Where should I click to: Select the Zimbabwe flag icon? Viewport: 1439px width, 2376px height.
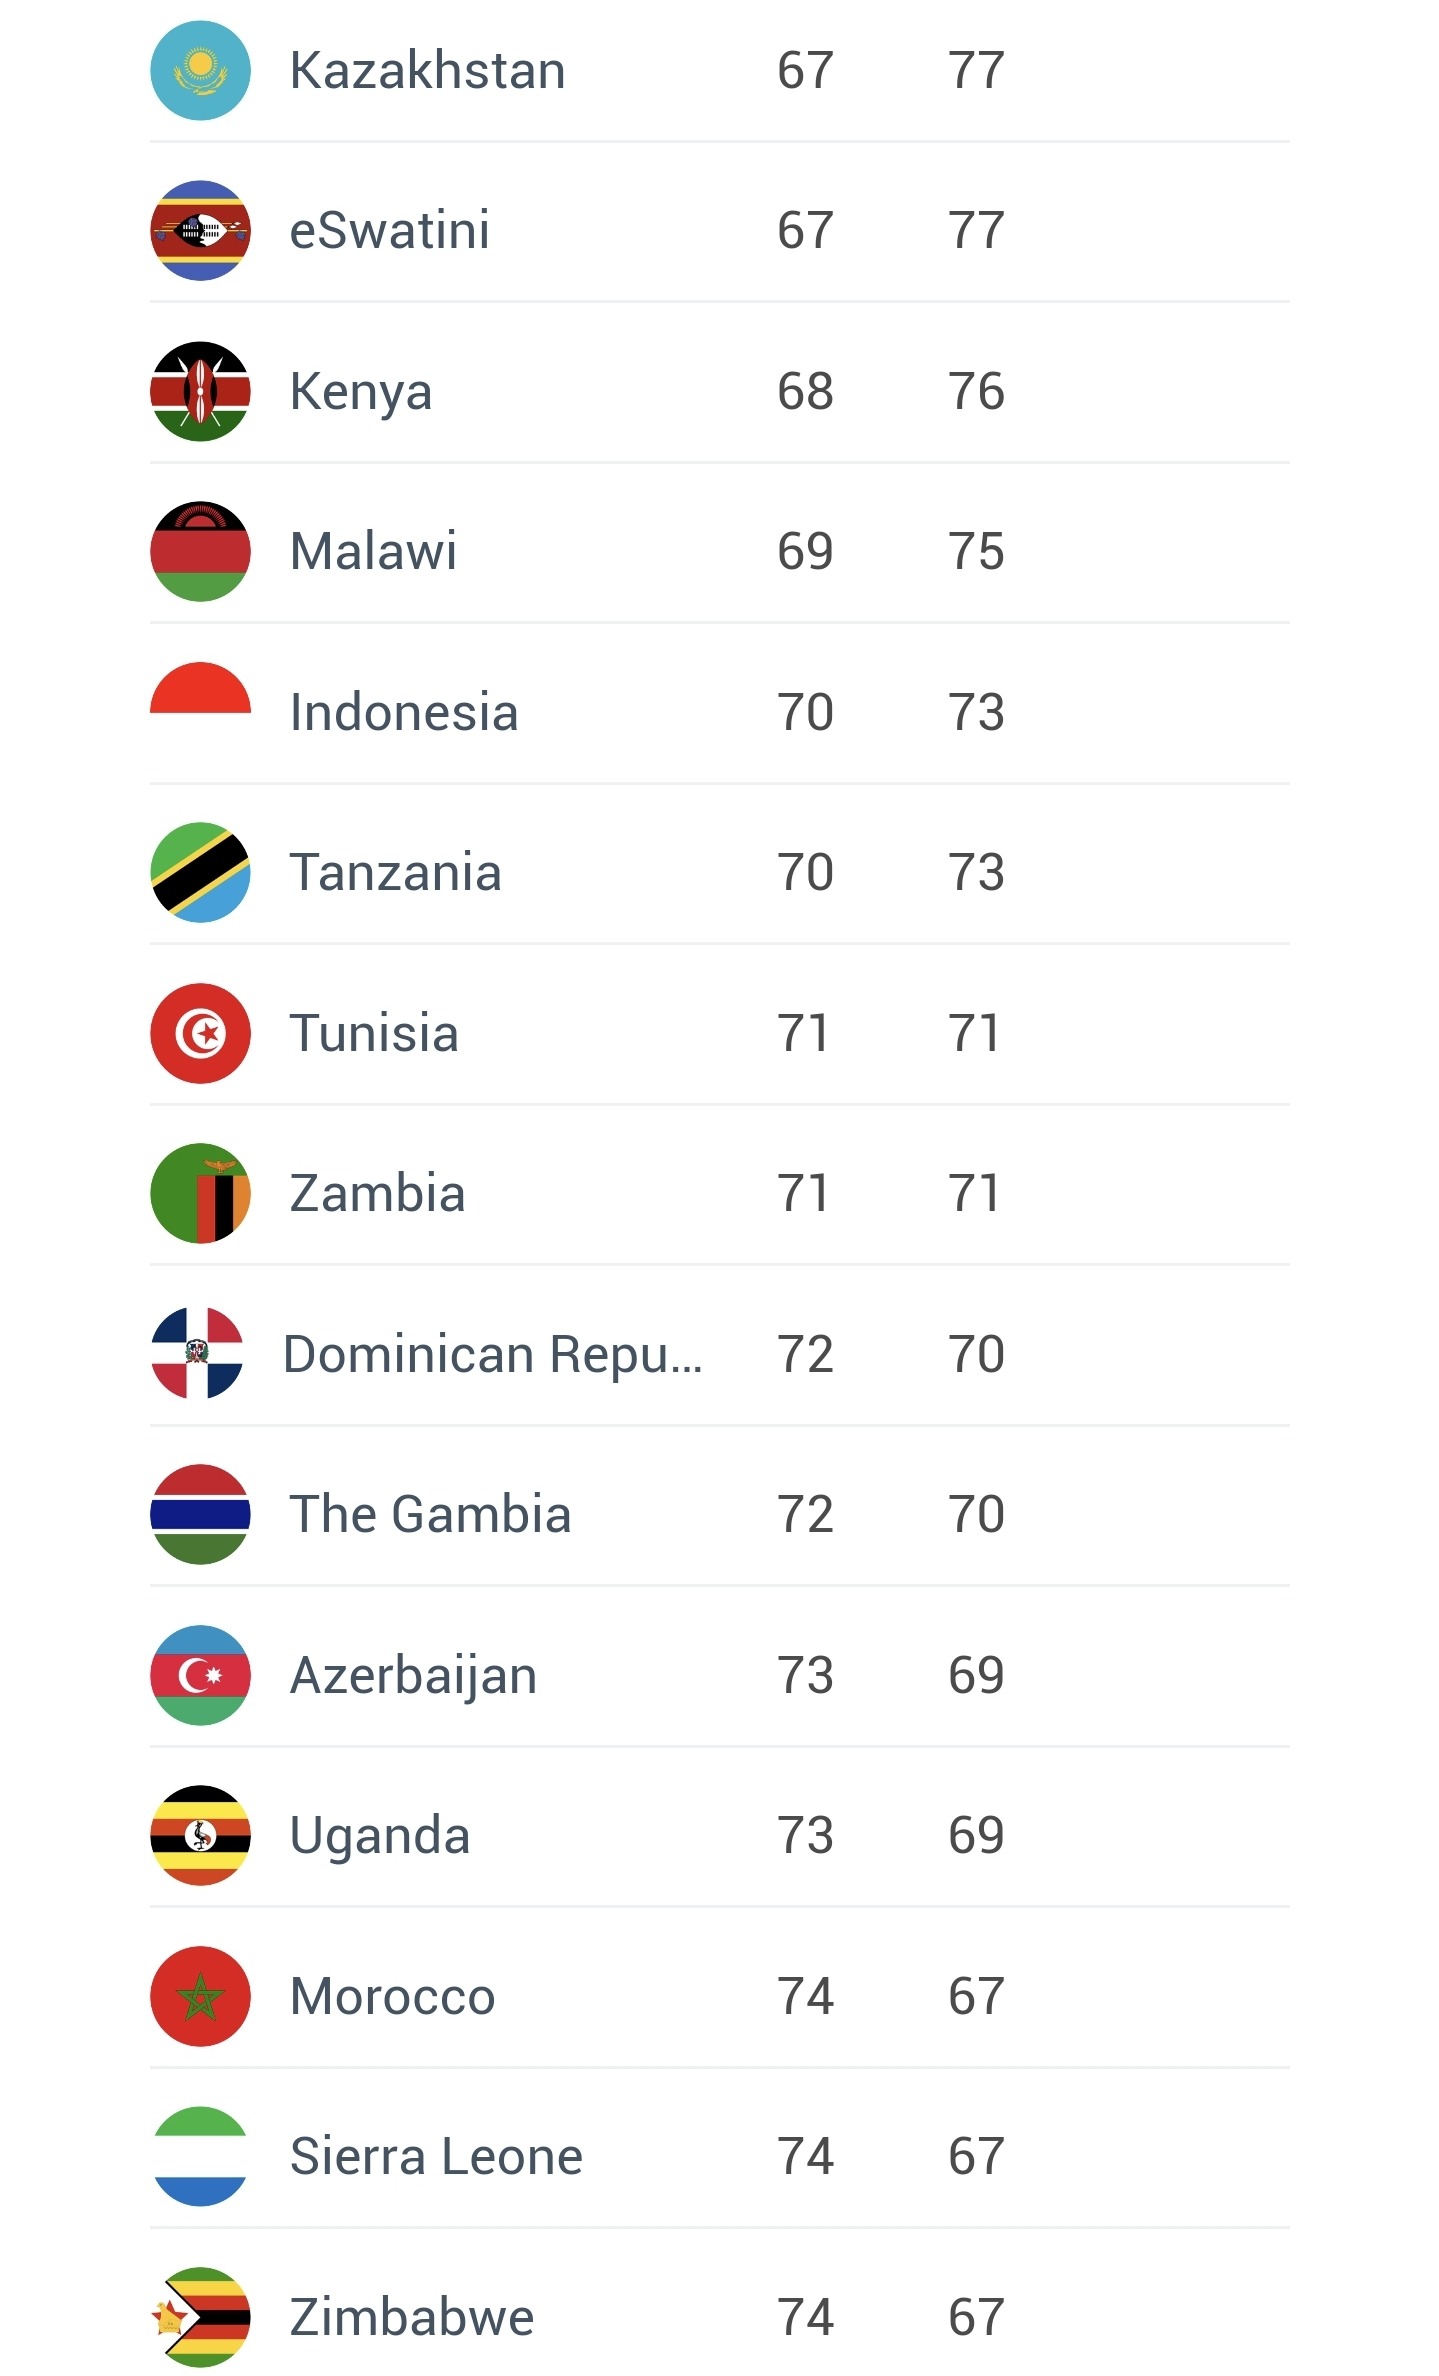tap(200, 2317)
